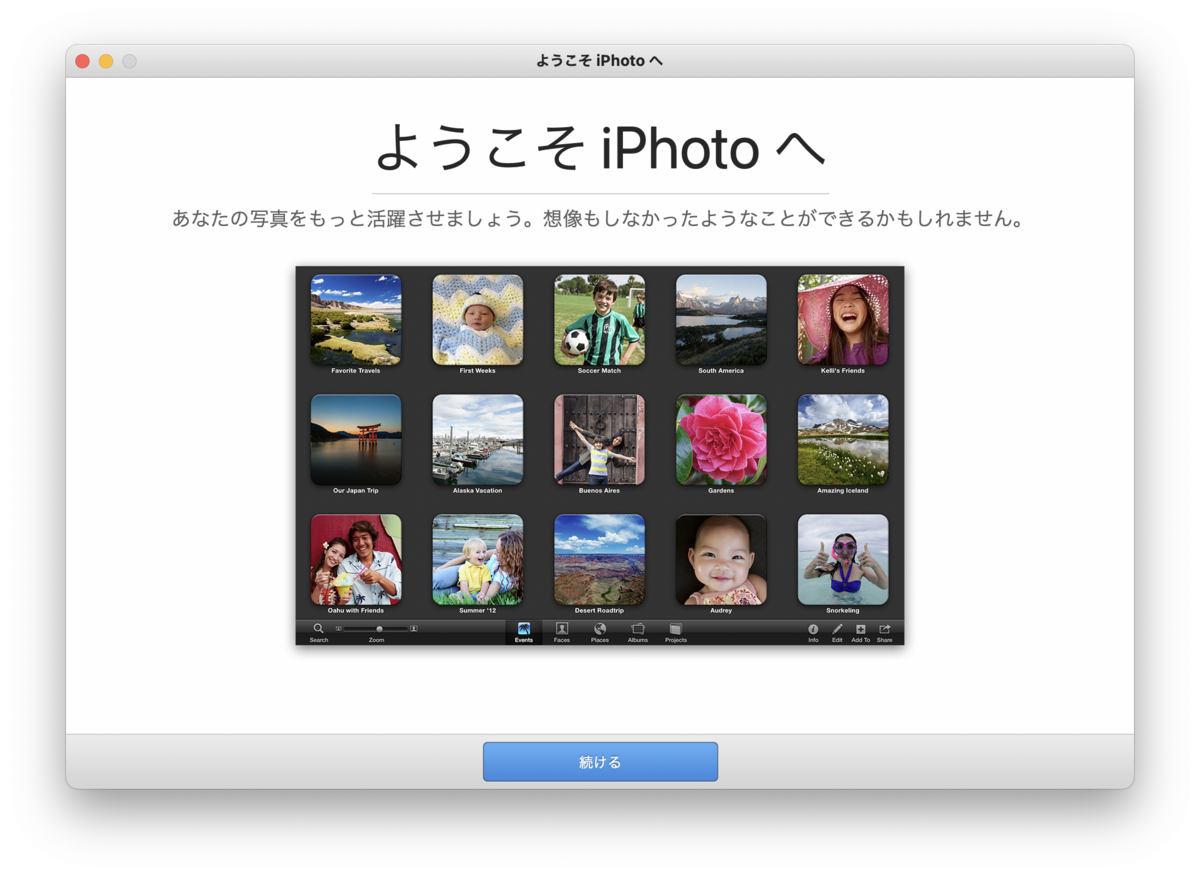Adjust the Zoom slider in toolbar
1200x876 pixels.
[x=376, y=629]
